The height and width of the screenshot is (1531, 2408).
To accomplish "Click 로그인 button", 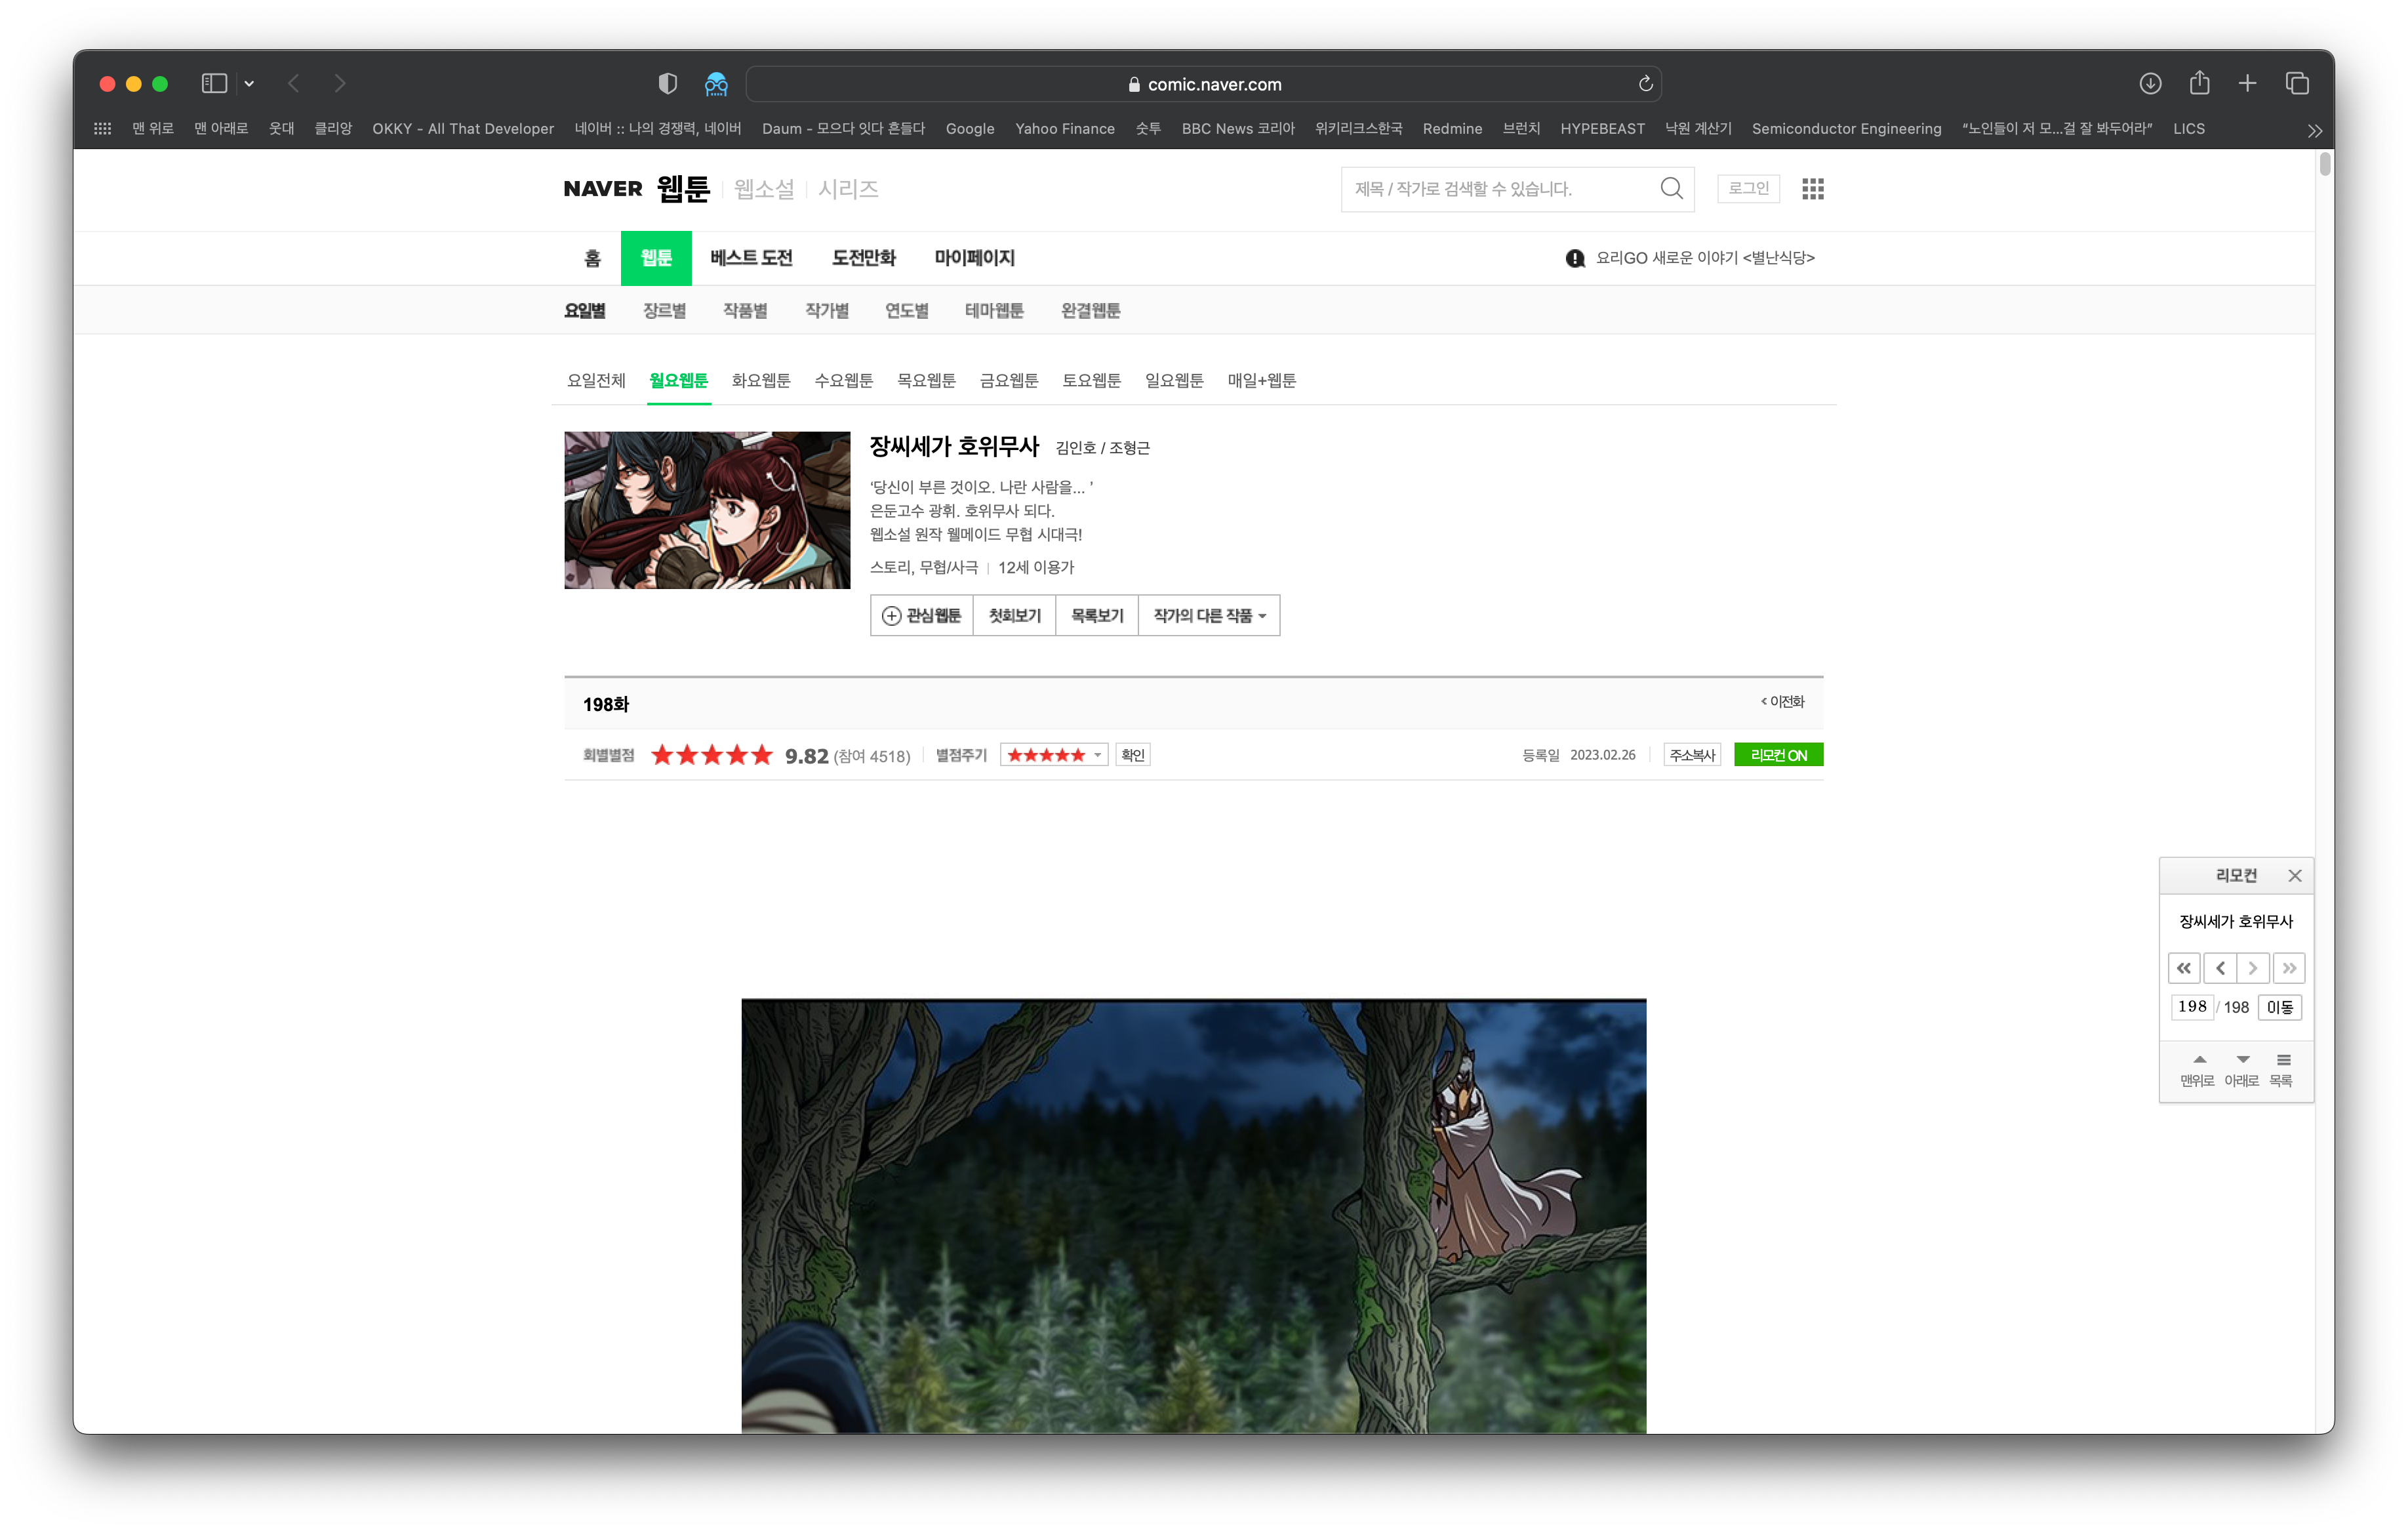I will 1748,188.
